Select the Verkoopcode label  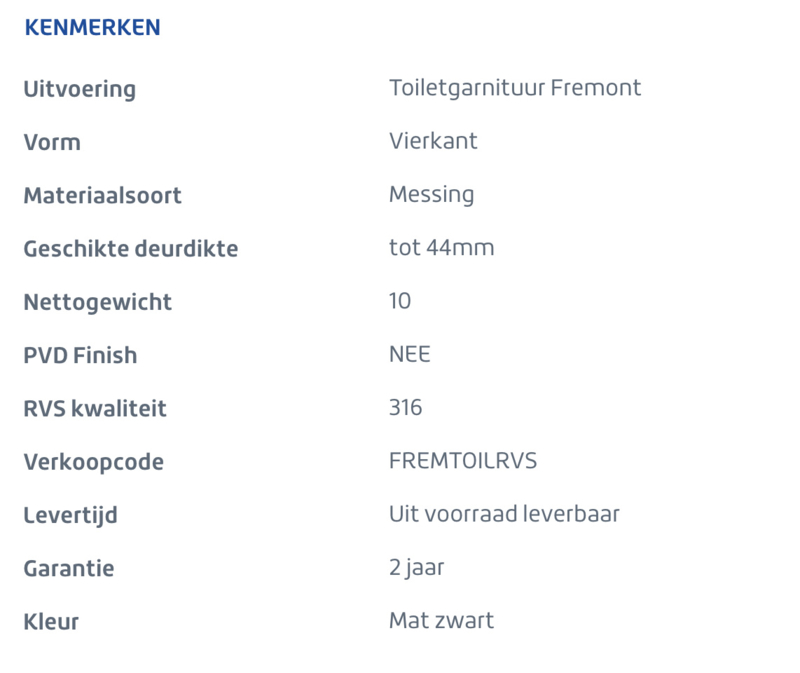(94, 462)
